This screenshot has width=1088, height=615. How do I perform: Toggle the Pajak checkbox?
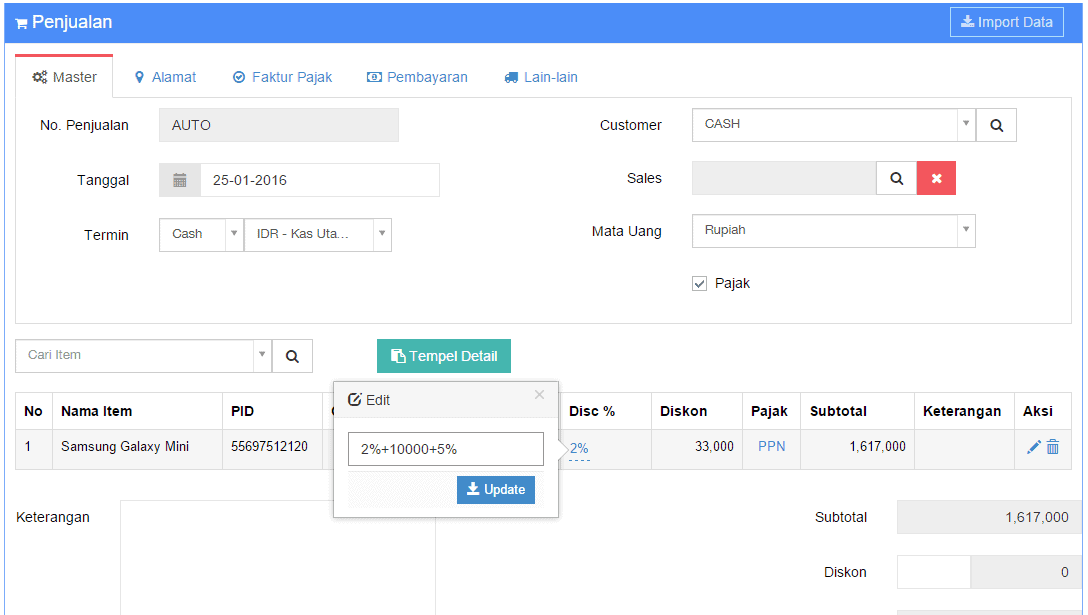[699, 283]
